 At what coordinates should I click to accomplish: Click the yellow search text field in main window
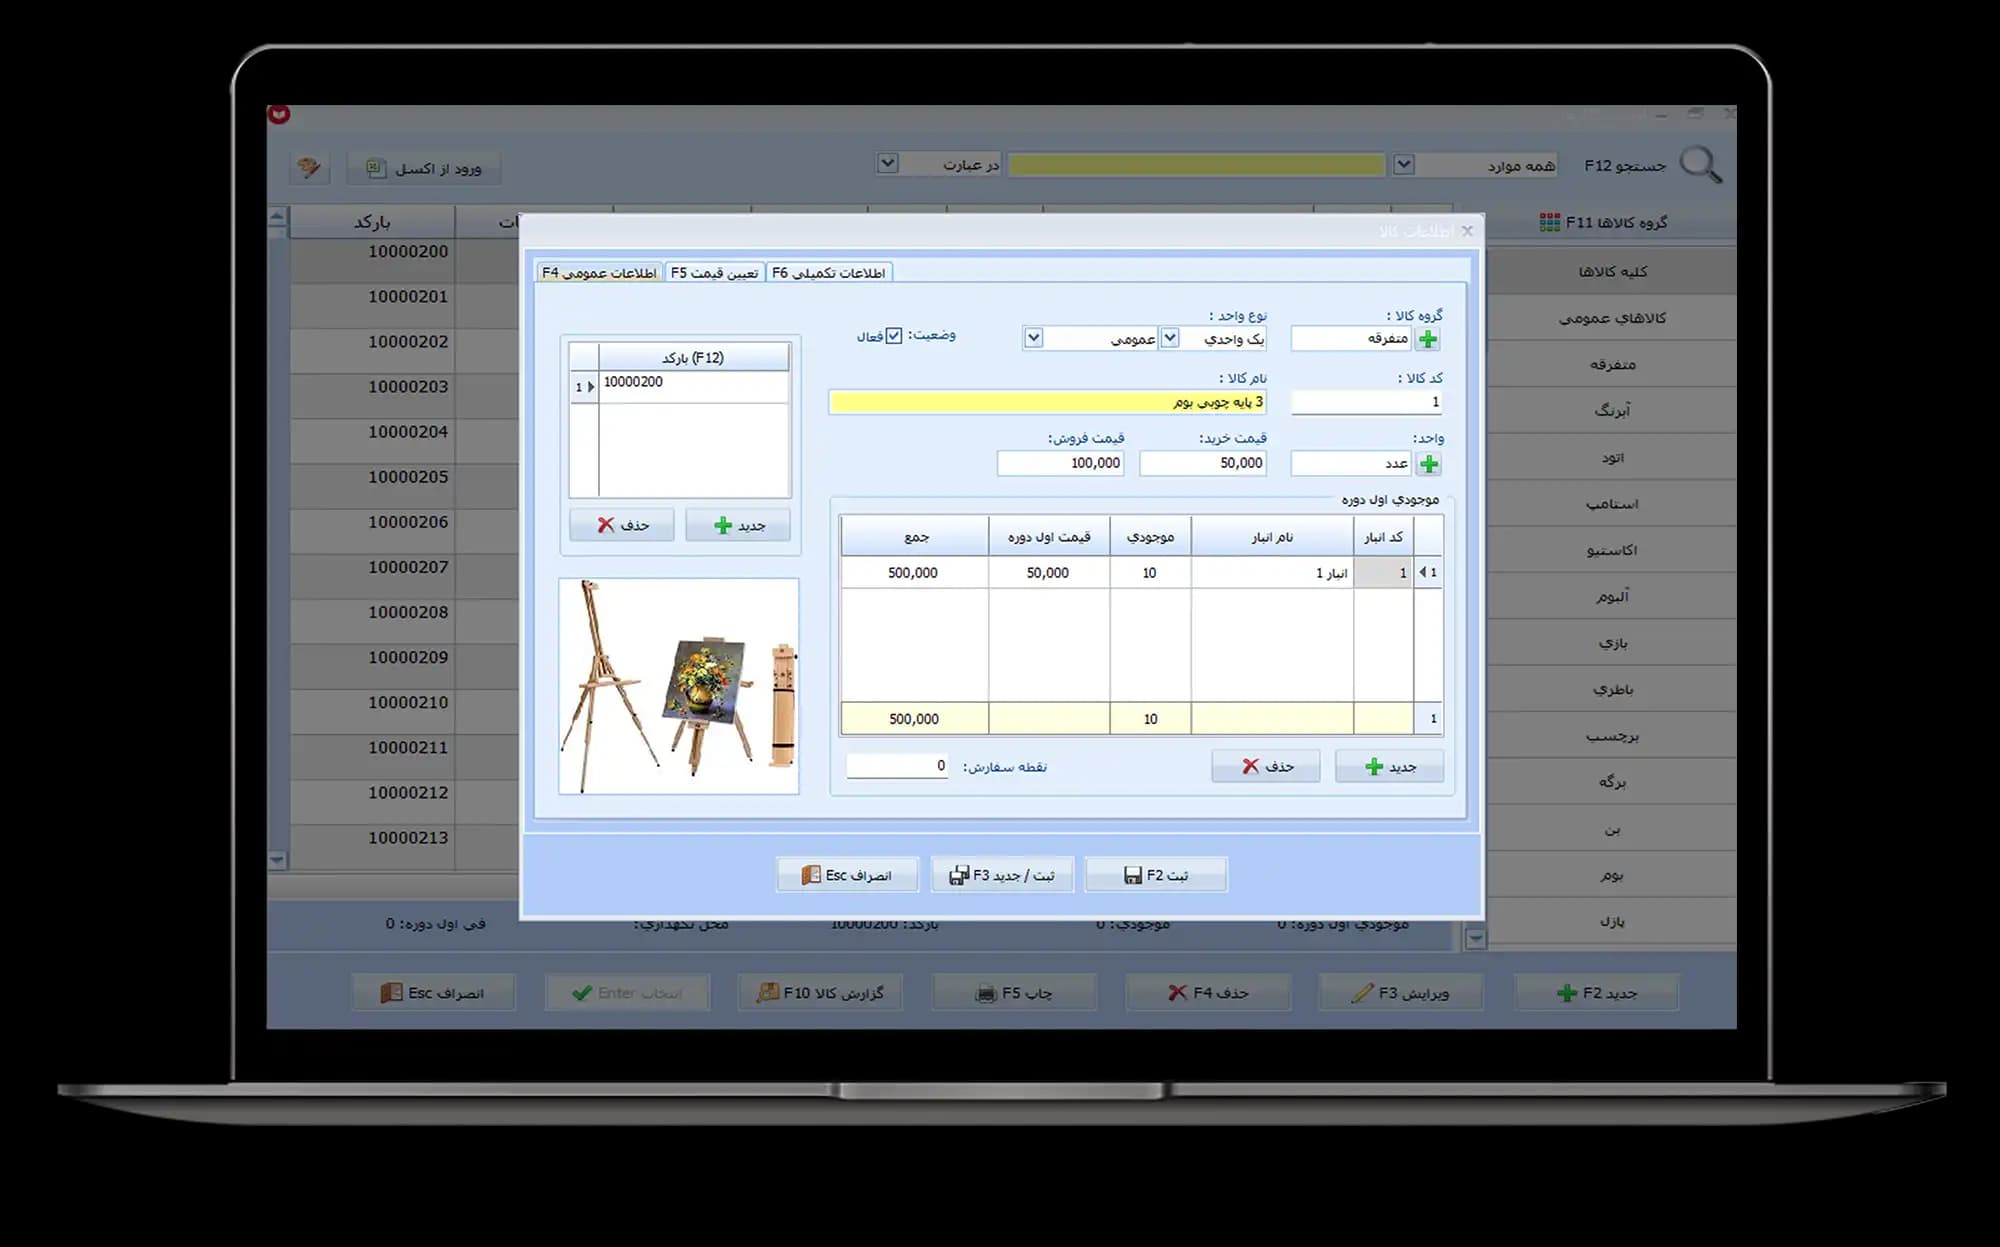[x=1196, y=164]
